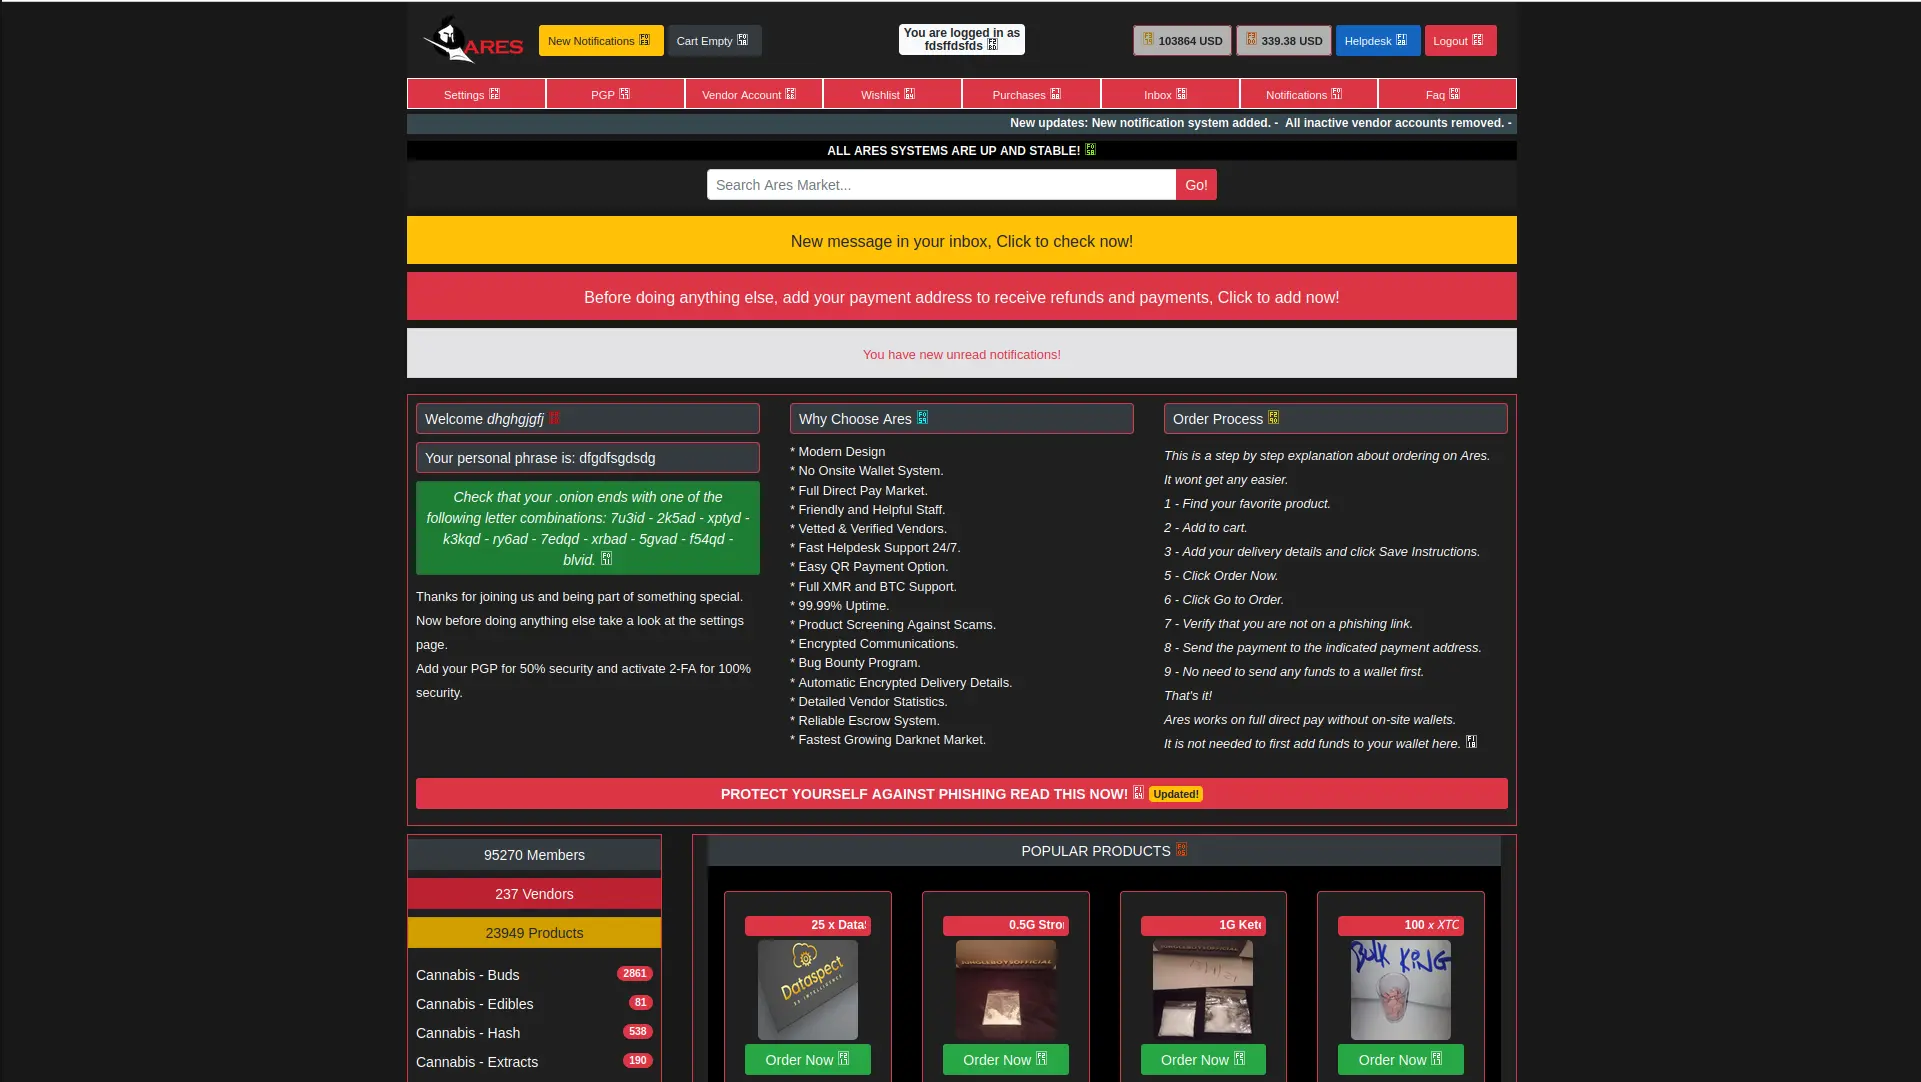Open the unread notifications link
This screenshot has height=1082, width=1921.
point(960,353)
